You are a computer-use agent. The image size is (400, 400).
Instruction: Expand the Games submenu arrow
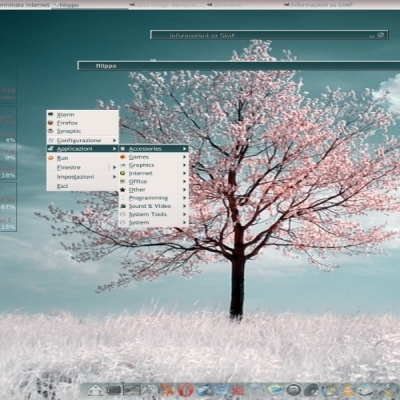tap(184, 157)
